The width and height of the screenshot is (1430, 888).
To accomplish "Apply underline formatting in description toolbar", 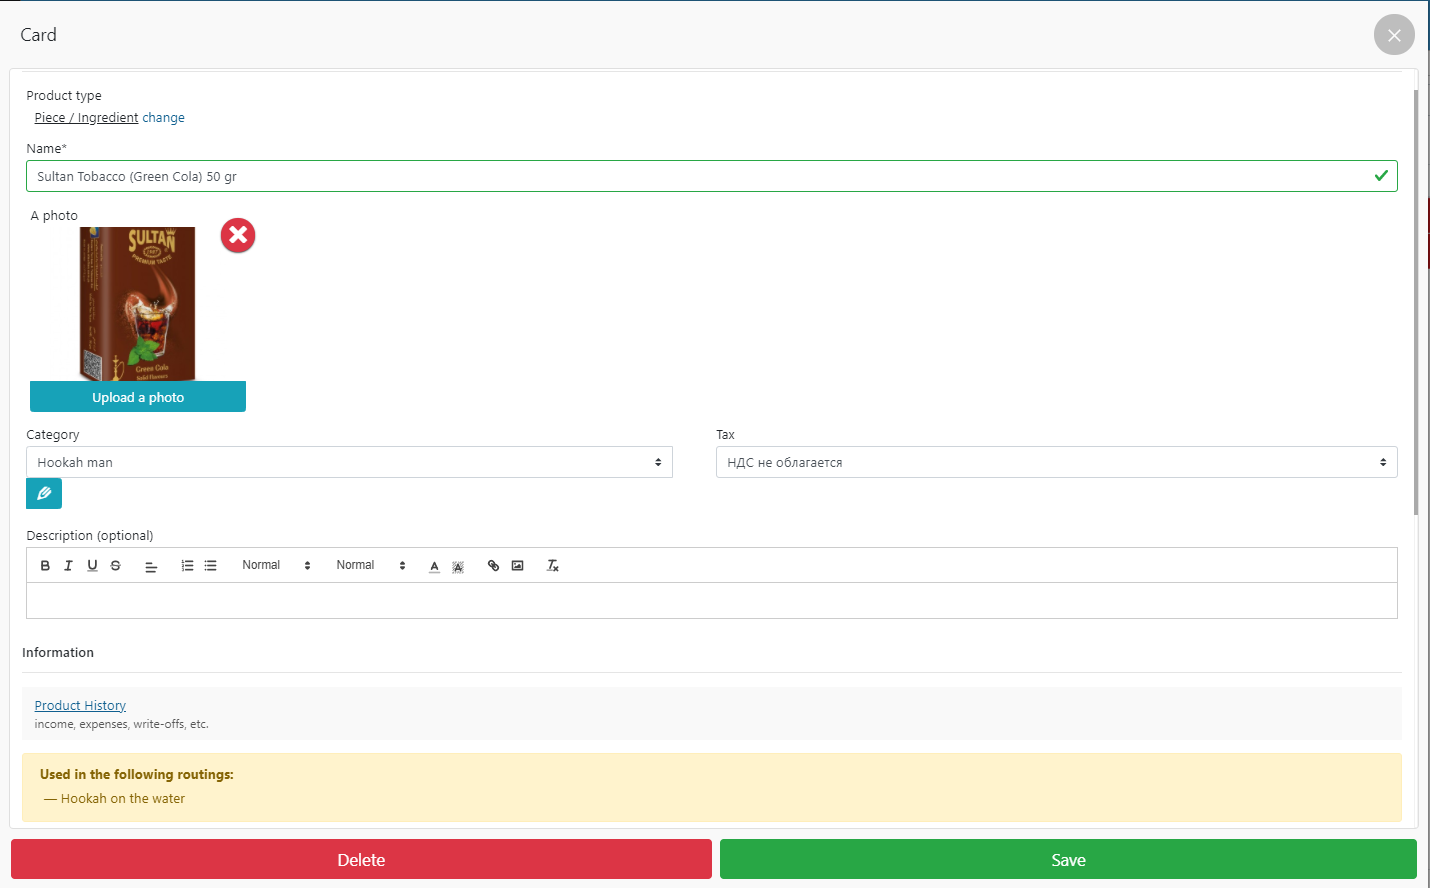I will tap(92, 566).
